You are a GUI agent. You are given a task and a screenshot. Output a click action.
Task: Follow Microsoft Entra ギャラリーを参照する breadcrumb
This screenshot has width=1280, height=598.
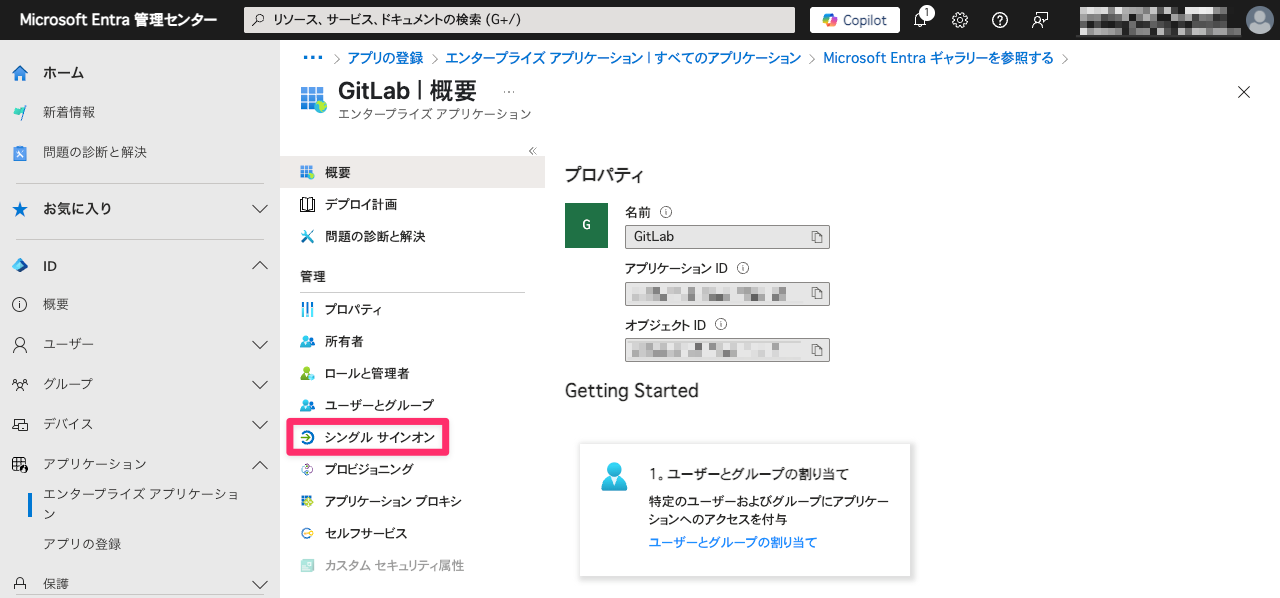pos(938,58)
